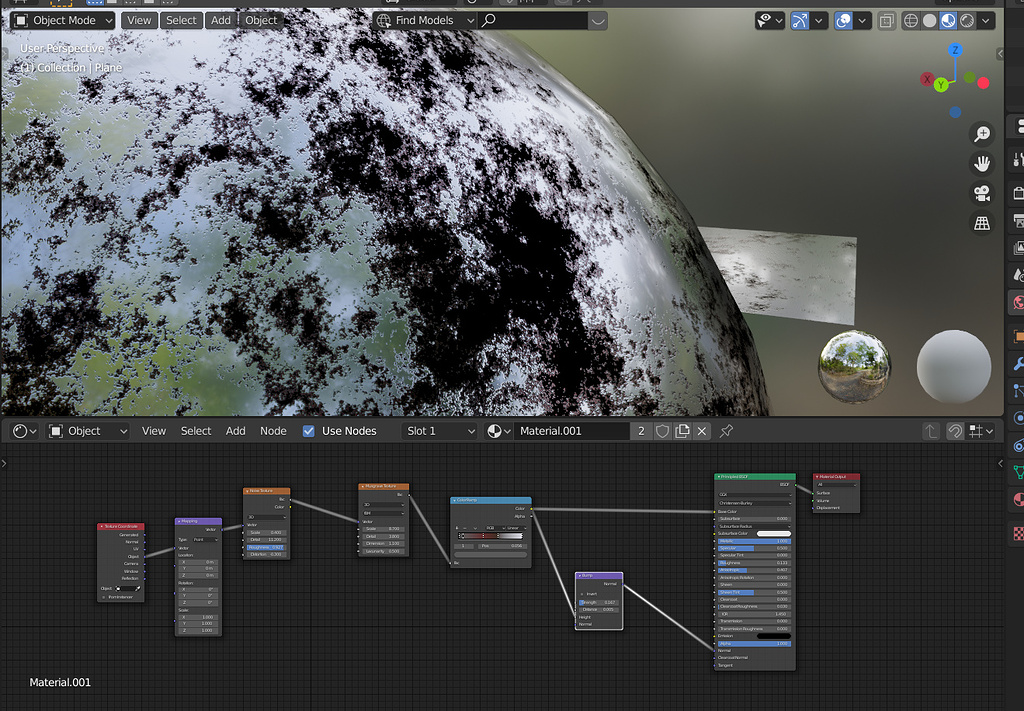This screenshot has width=1024, height=711.
Task: Pin the node tree with pin icon
Action: click(726, 431)
